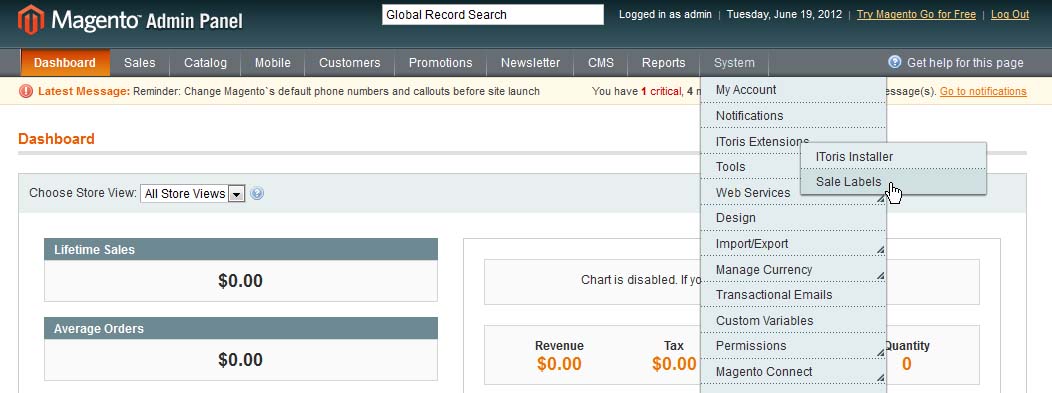Screen dimensions: 1052x393
Task: Open the Newsletter menu
Action: [530, 62]
